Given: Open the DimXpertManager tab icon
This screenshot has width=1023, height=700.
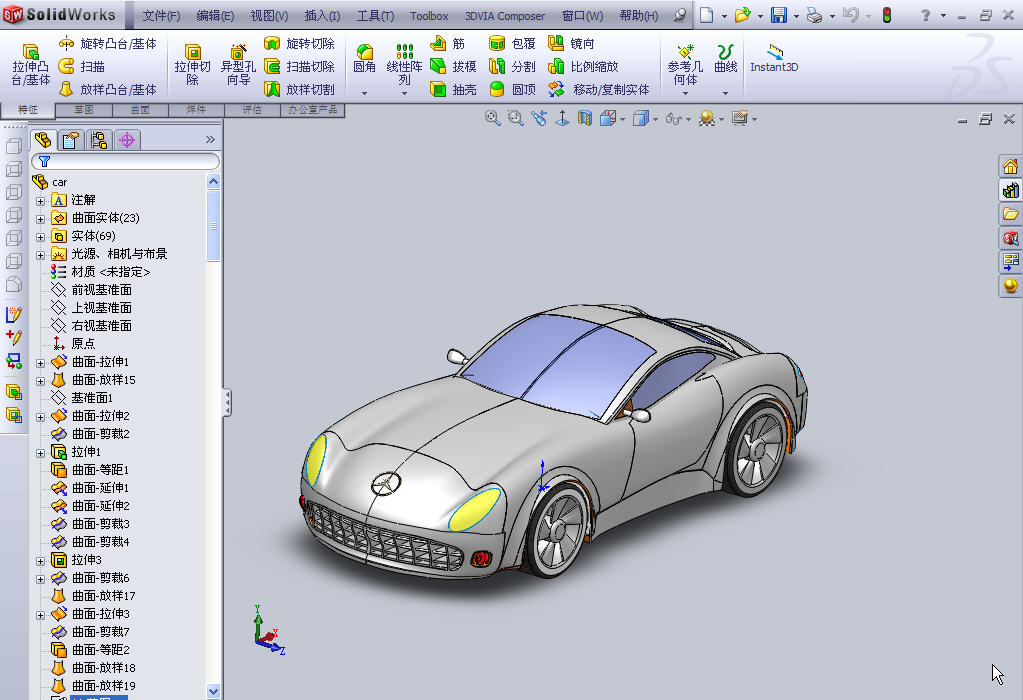Looking at the screenshot, I should (127, 140).
